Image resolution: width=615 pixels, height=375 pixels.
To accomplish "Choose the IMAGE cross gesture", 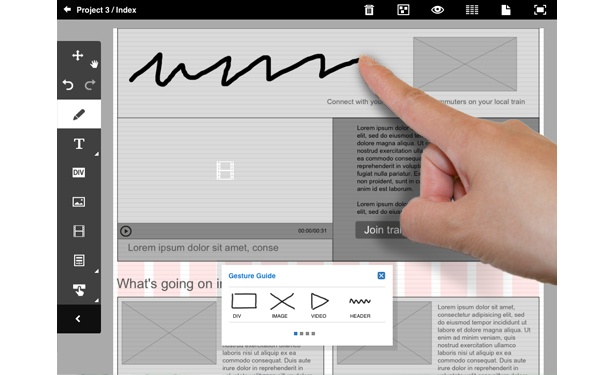I will coord(282,305).
